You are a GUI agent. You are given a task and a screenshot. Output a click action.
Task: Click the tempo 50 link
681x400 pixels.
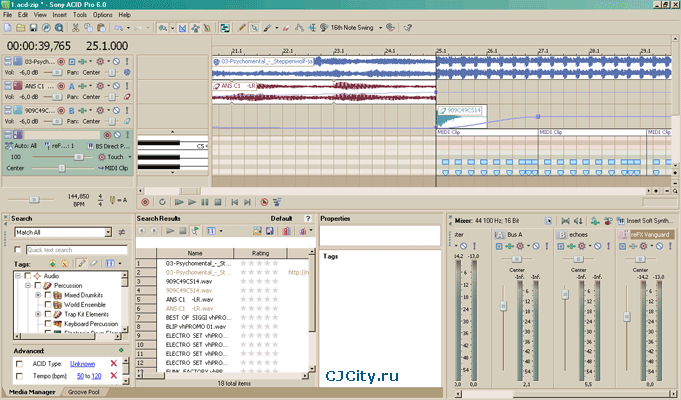[80, 376]
